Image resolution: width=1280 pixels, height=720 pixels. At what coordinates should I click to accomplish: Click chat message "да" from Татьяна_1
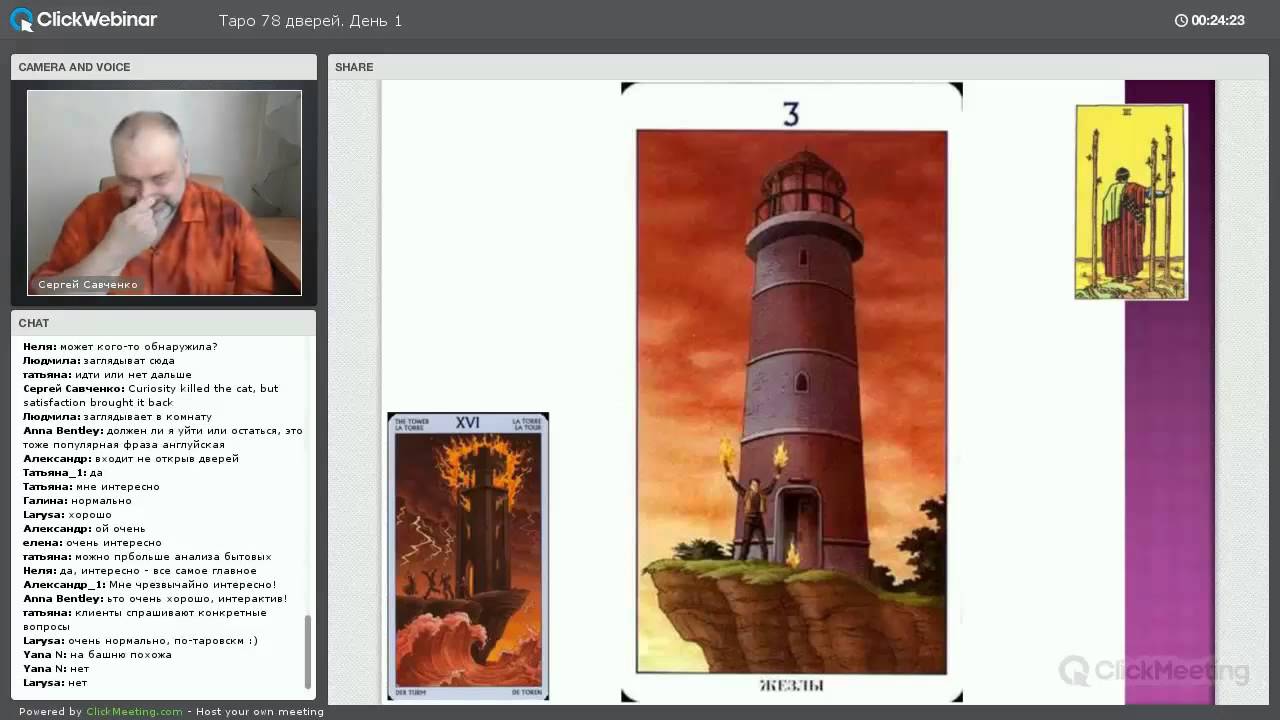[96, 473]
